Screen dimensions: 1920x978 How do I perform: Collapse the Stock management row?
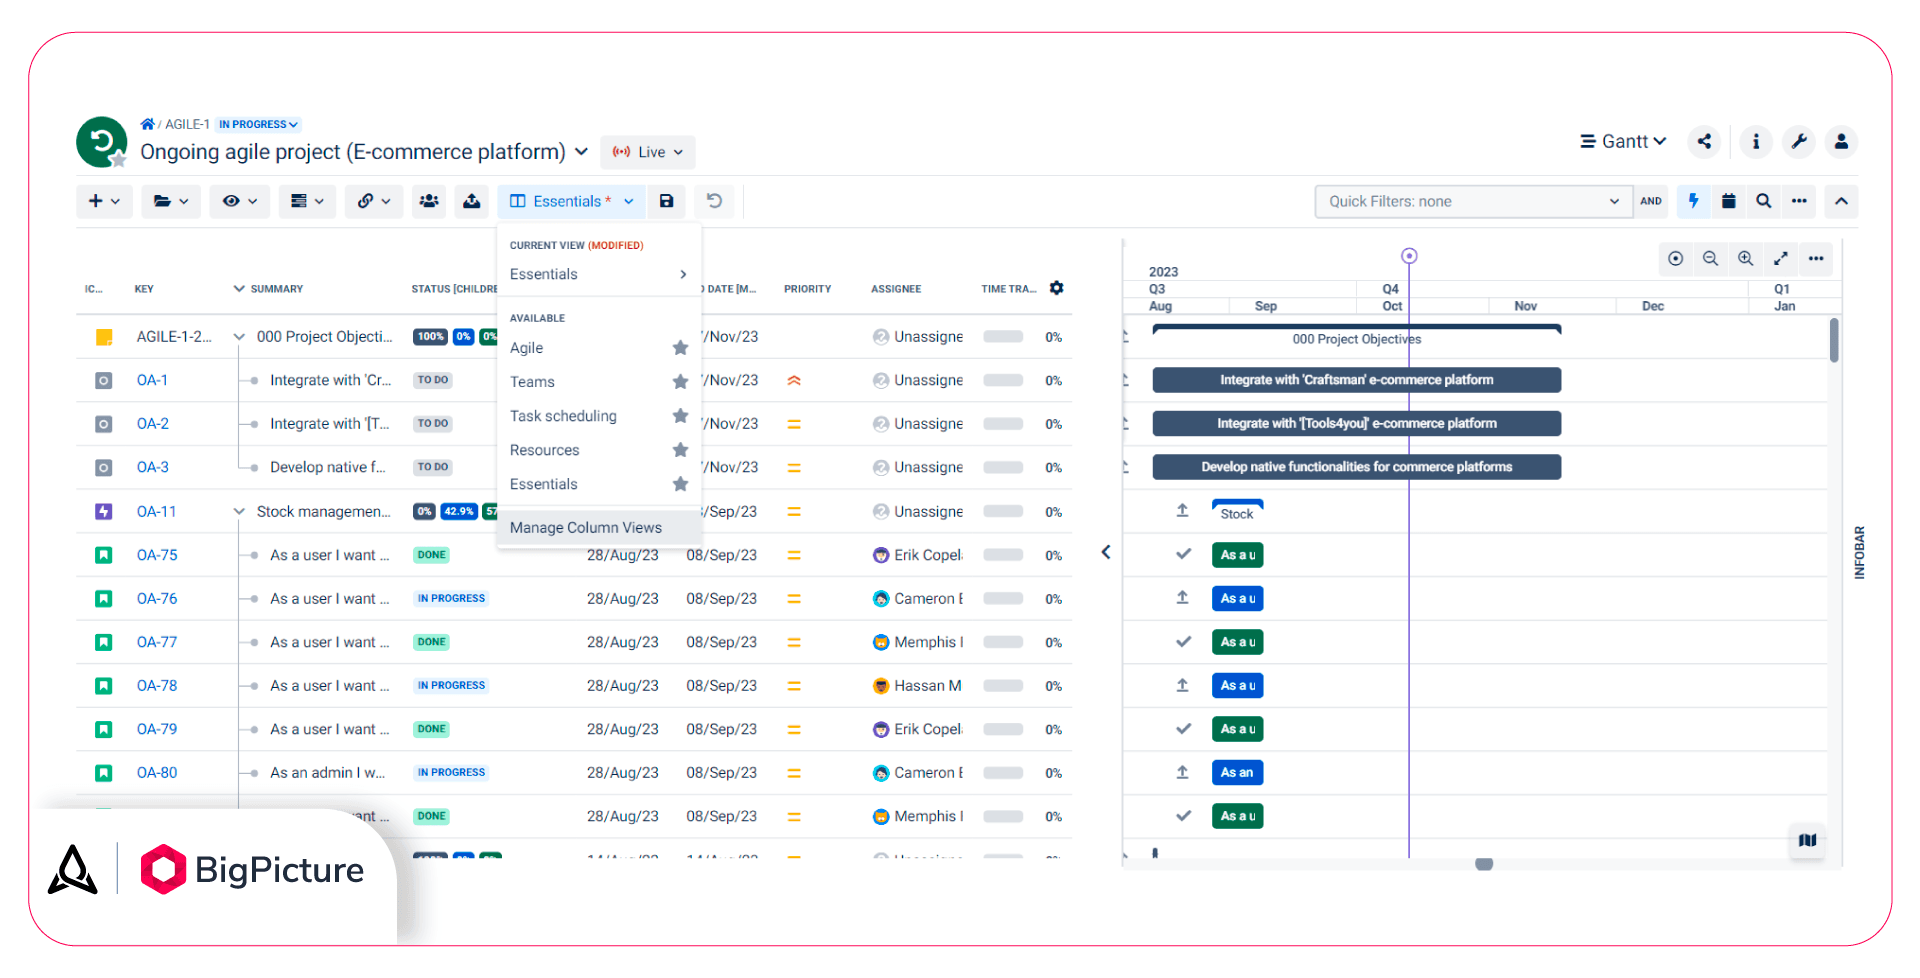(x=239, y=511)
